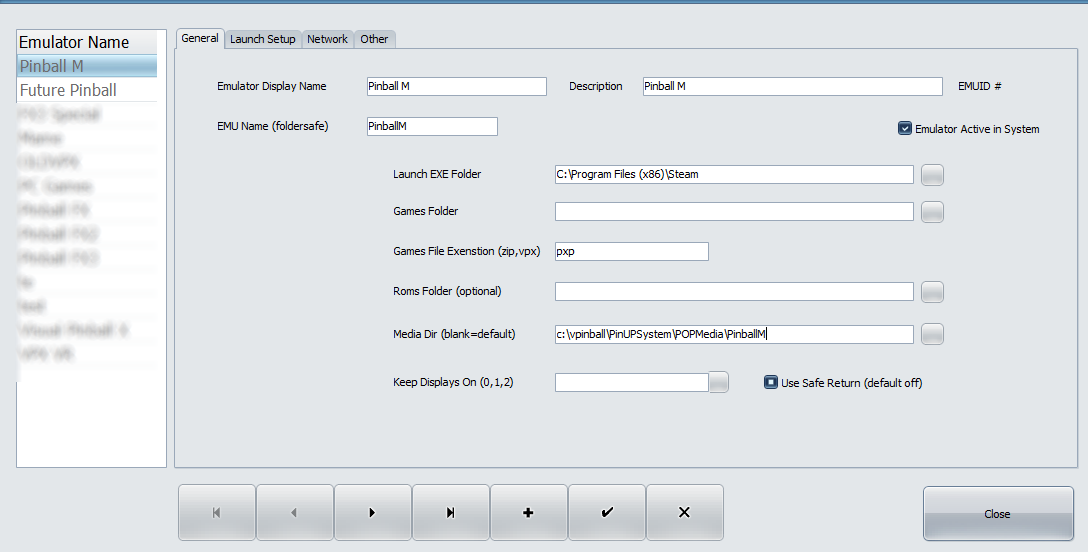Image resolution: width=1088 pixels, height=552 pixels.
Task: Add new emulator with plus button
Action: point(528,513)
